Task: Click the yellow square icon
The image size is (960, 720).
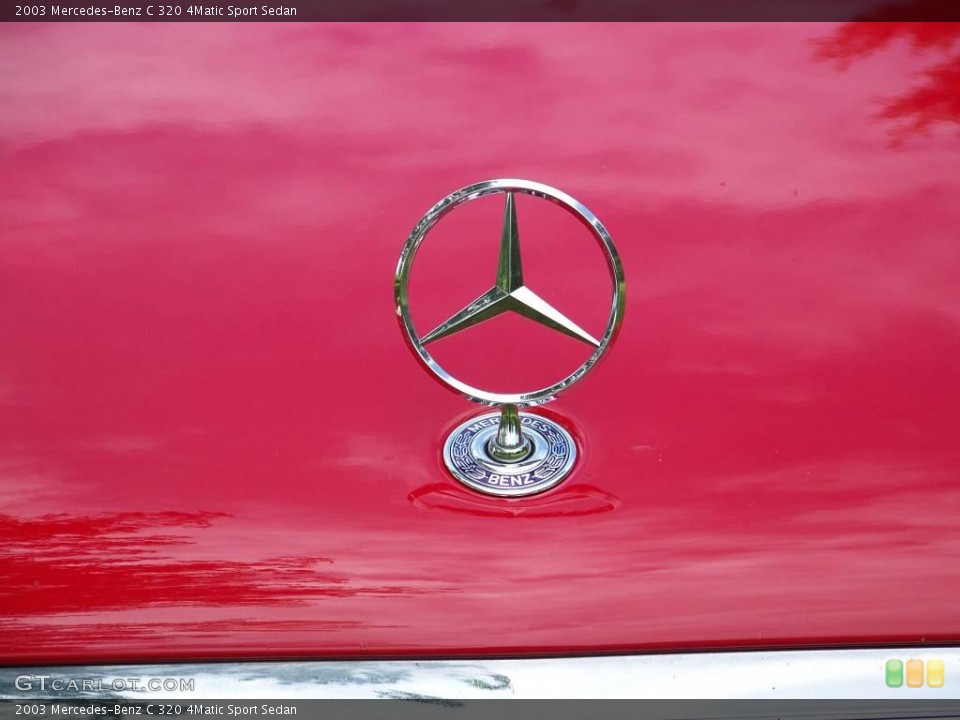Action: (935, 673)
